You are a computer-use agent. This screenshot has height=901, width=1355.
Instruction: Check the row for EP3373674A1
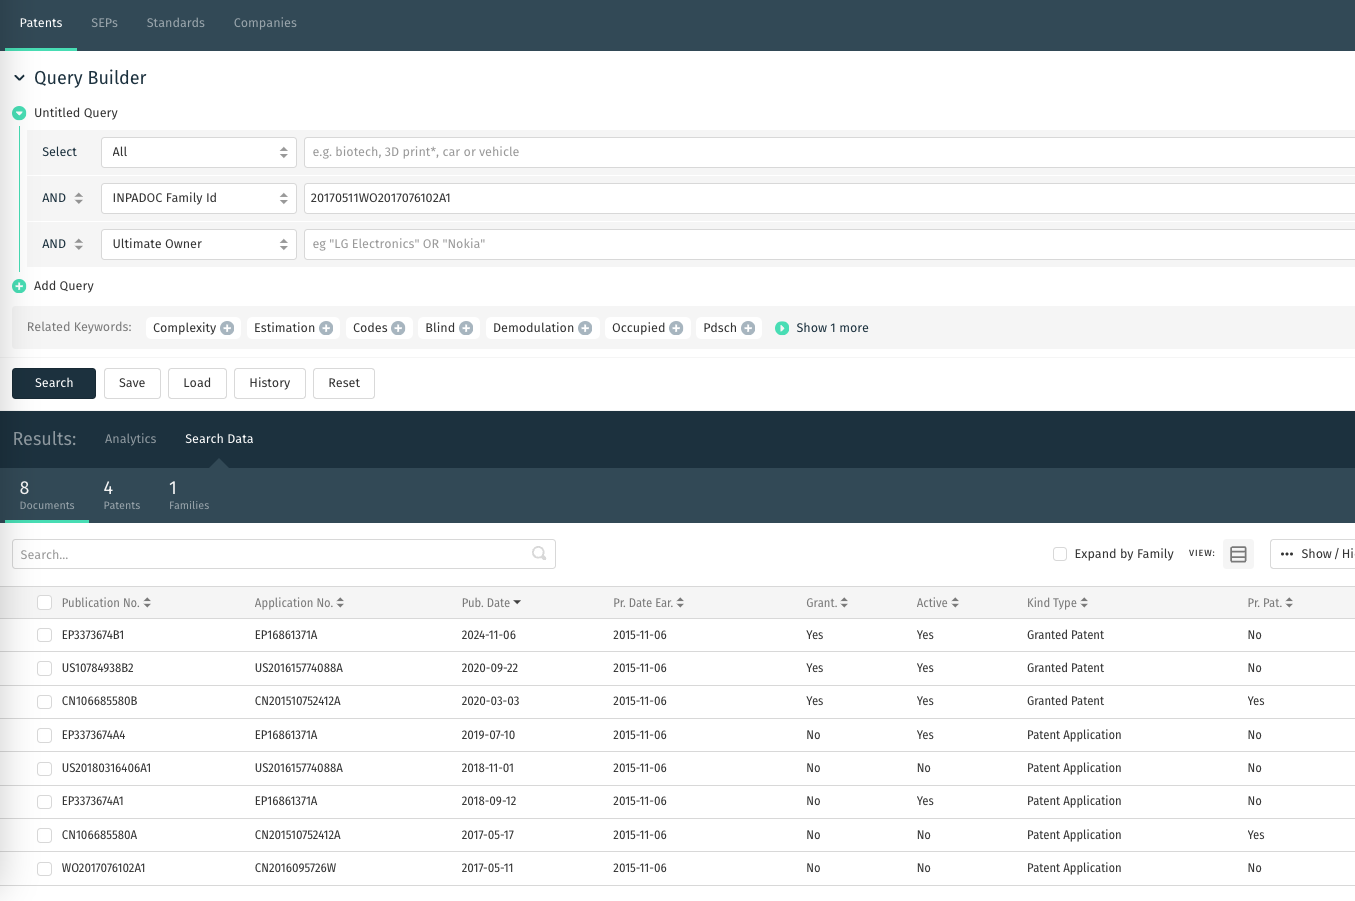pos(44,802)
